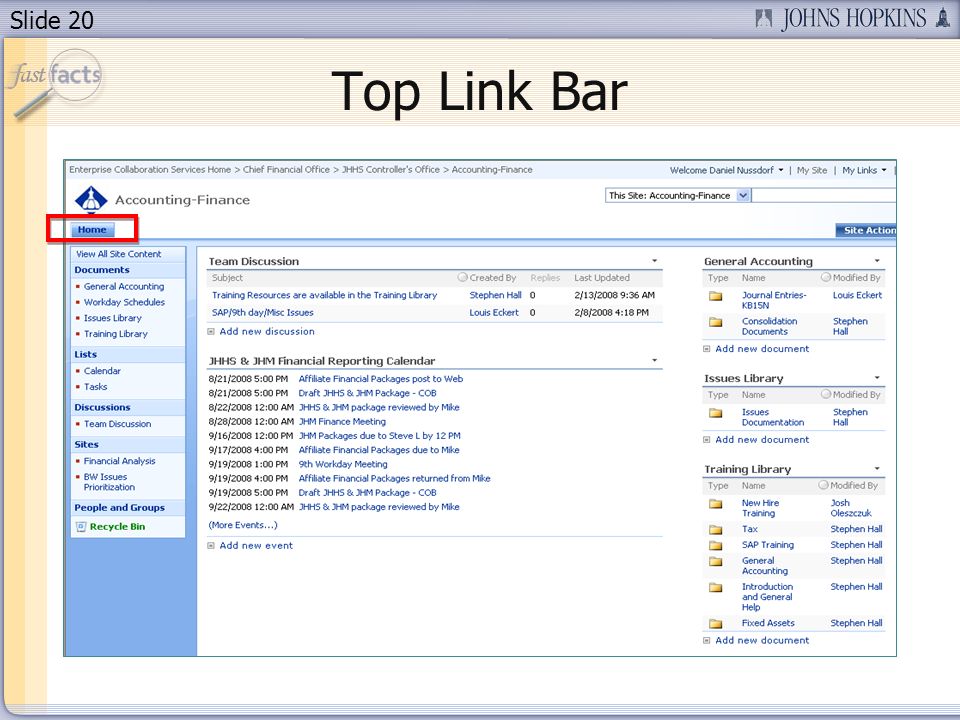Click Created By column icon in Team Discussion
The image size is (960, 720).
(462, 277)
